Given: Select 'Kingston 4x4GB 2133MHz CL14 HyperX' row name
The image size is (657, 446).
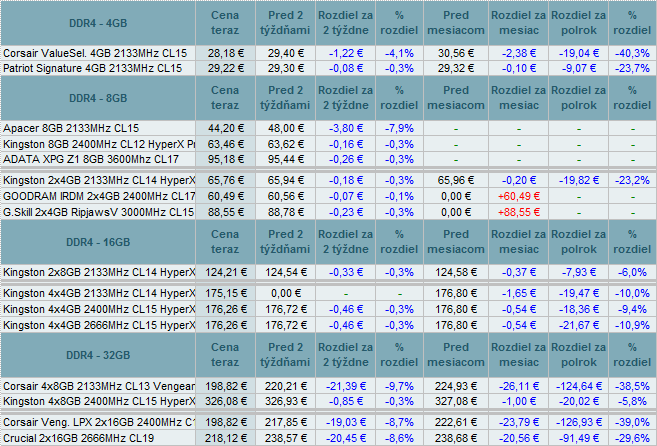Looking at the screenshot, I should point(99,293).
